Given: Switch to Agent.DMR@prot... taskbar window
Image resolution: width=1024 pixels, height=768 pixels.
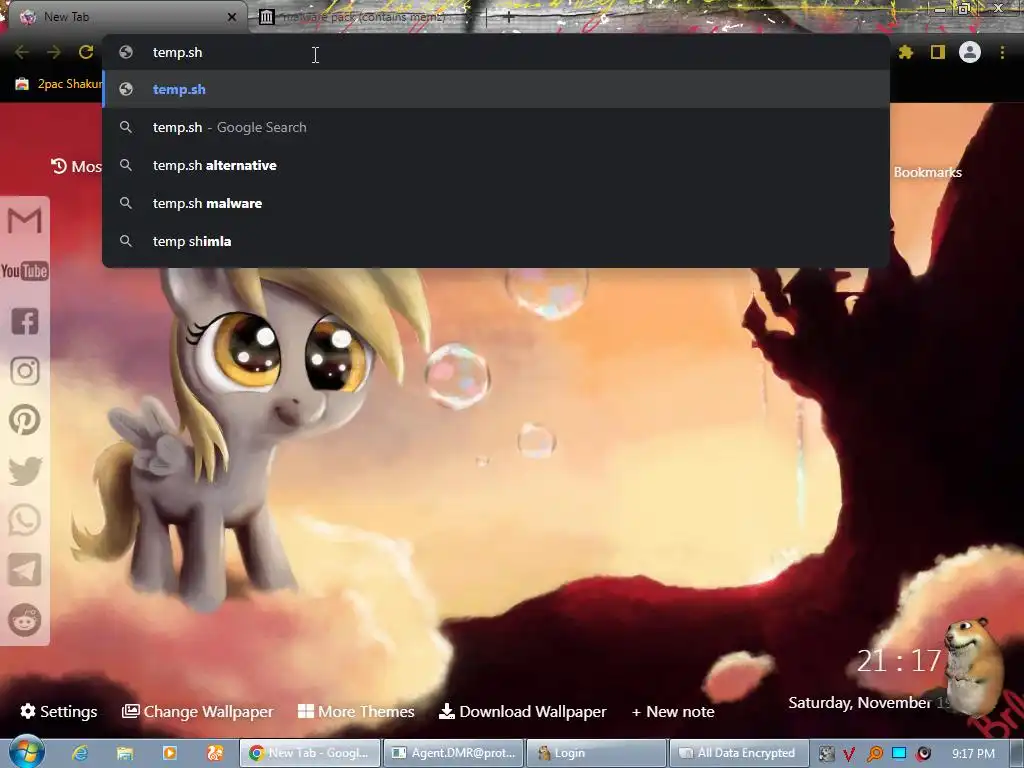Looking at the screenshot, I should [454, 753].
